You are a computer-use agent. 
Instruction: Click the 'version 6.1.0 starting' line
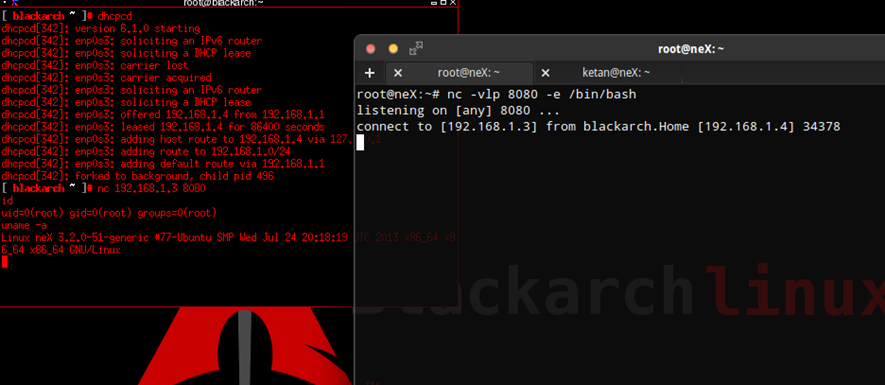(x=100, y=28)
